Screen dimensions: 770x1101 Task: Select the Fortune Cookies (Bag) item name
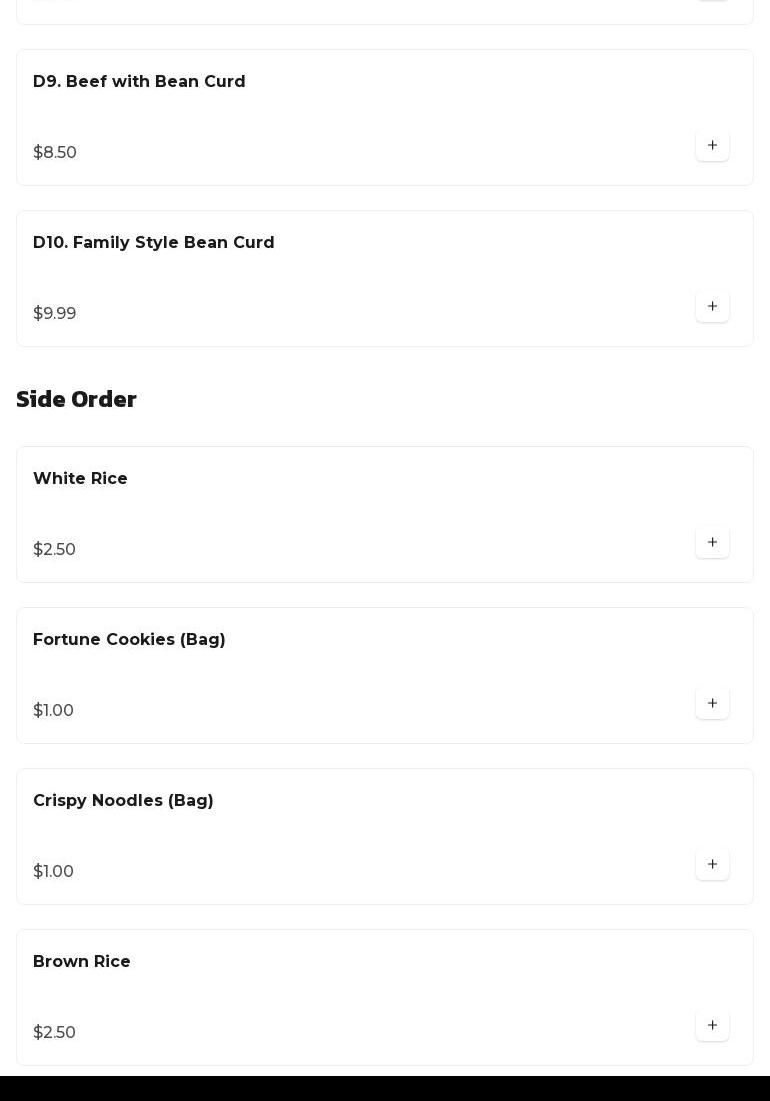click(129, 640)
